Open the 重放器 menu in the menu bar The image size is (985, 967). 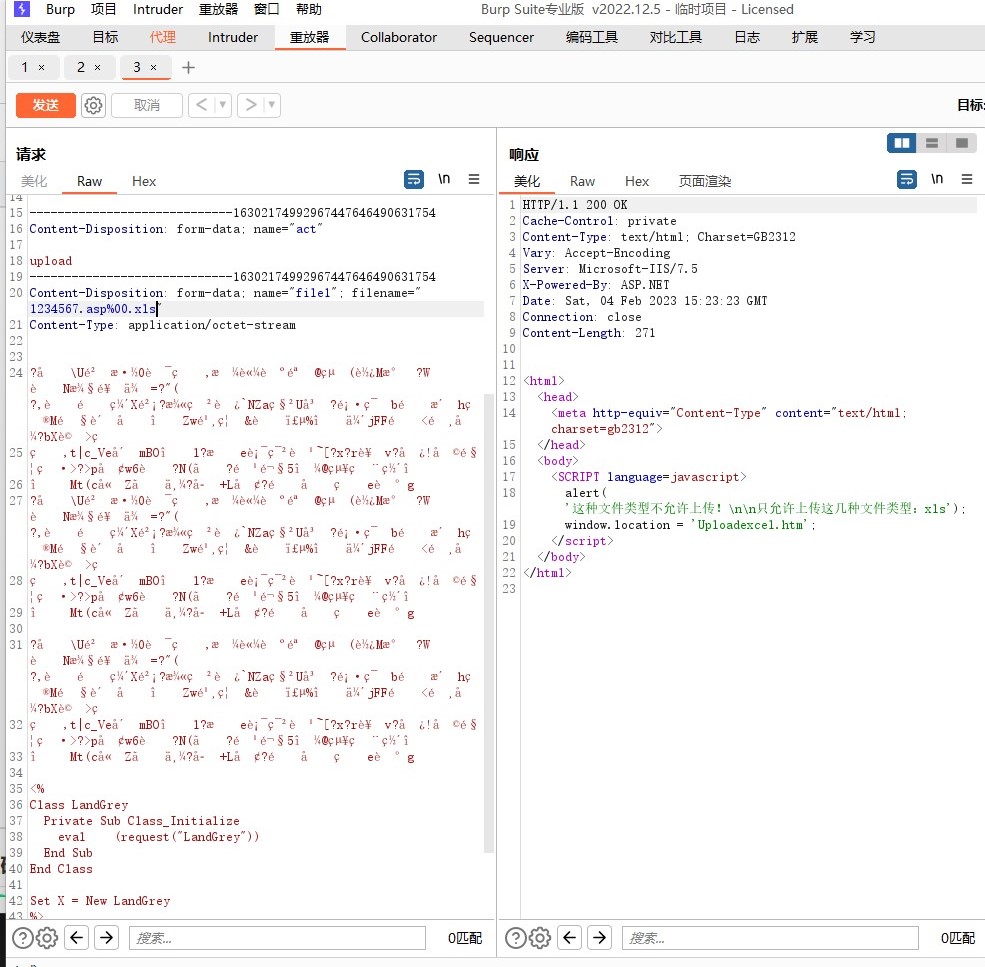pos(219,9)
